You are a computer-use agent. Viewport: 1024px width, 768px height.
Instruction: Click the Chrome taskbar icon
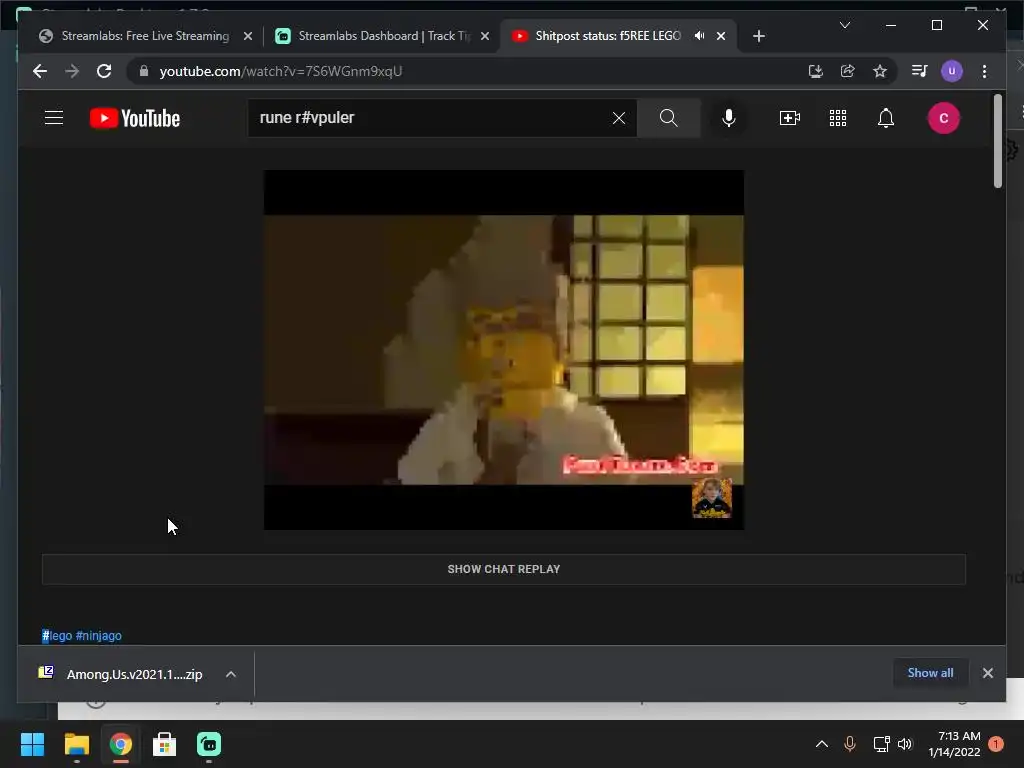pos(120,744)
